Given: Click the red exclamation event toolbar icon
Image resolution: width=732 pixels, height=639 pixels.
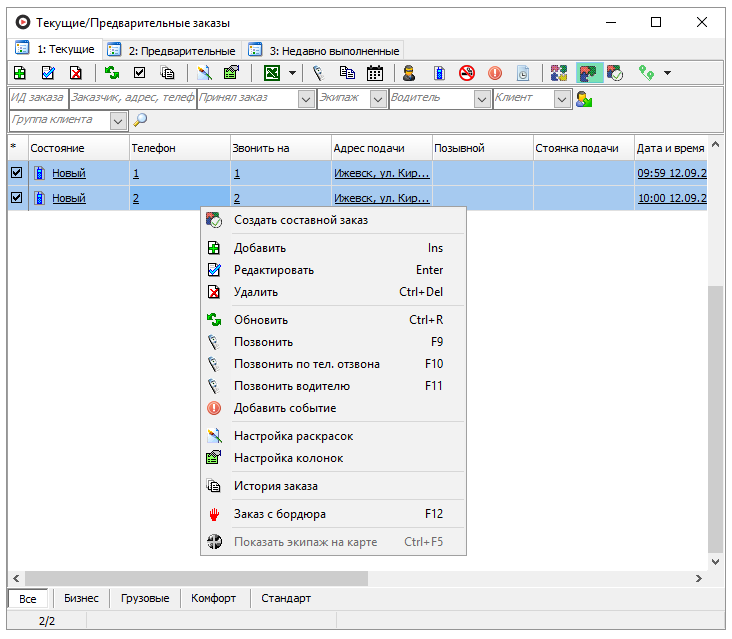Looking at the screenshot, I should click(x=494, y=73).
